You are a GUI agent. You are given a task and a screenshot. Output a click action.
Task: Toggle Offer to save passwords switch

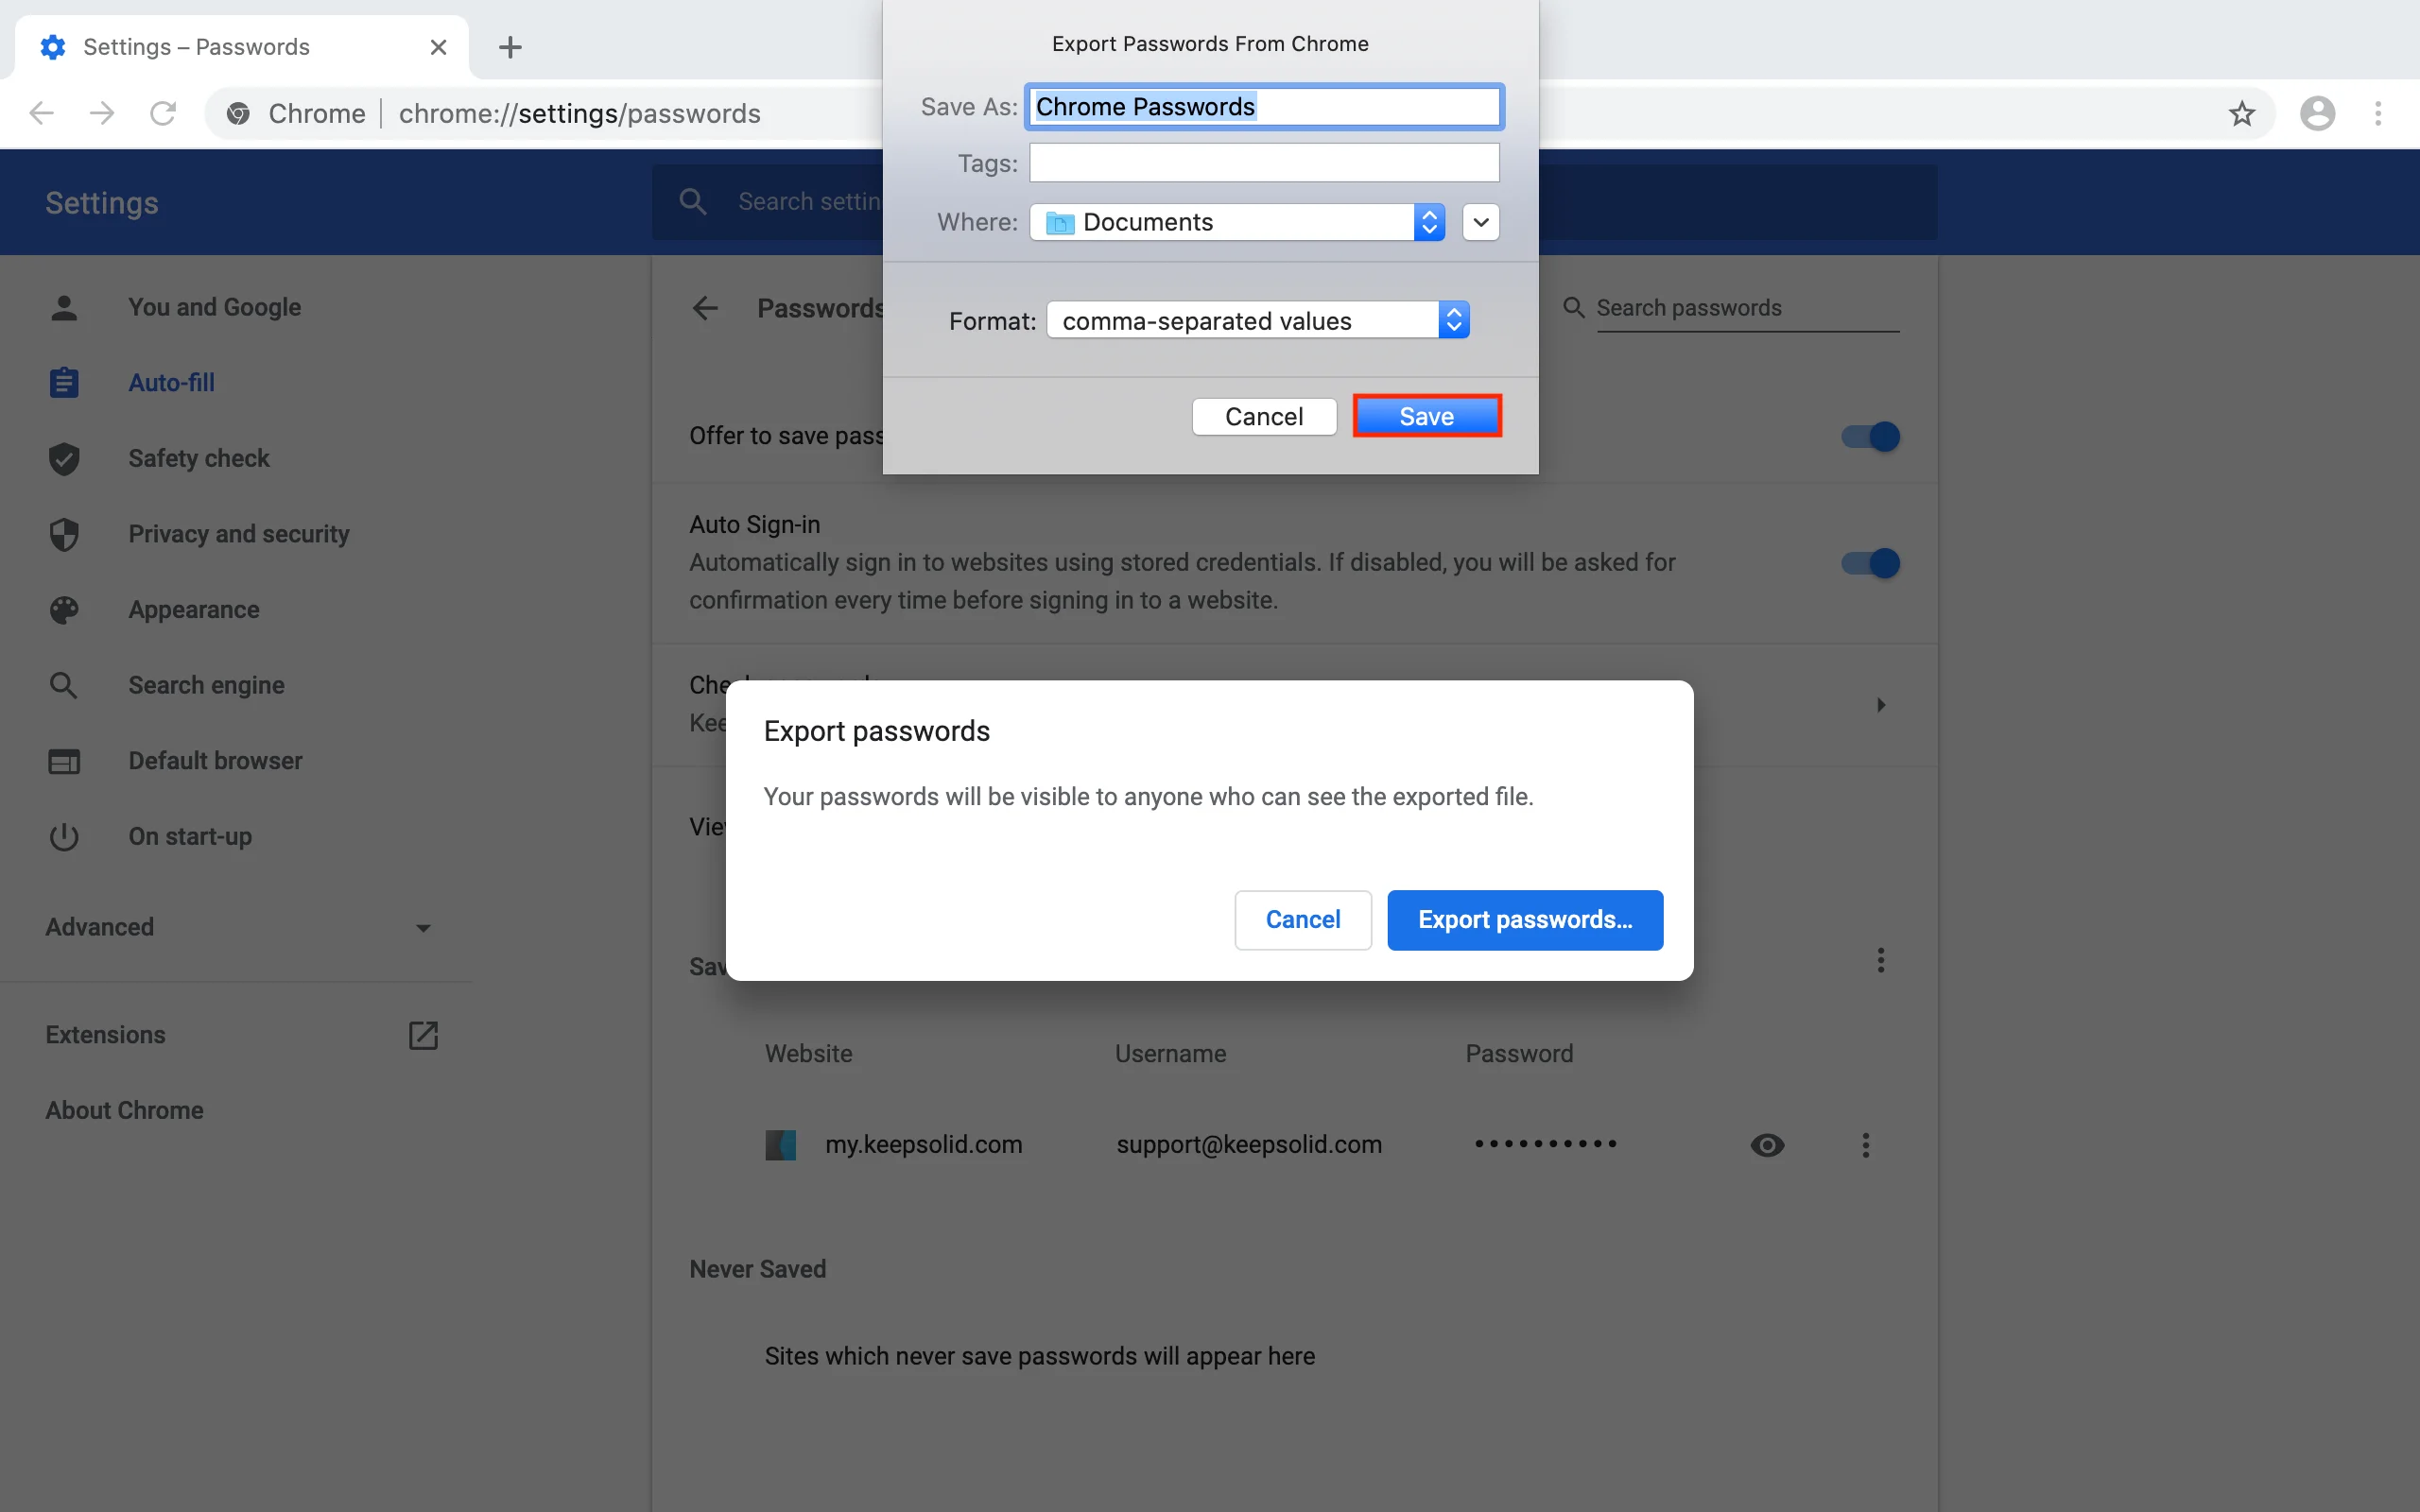[x=1870, y=437]
